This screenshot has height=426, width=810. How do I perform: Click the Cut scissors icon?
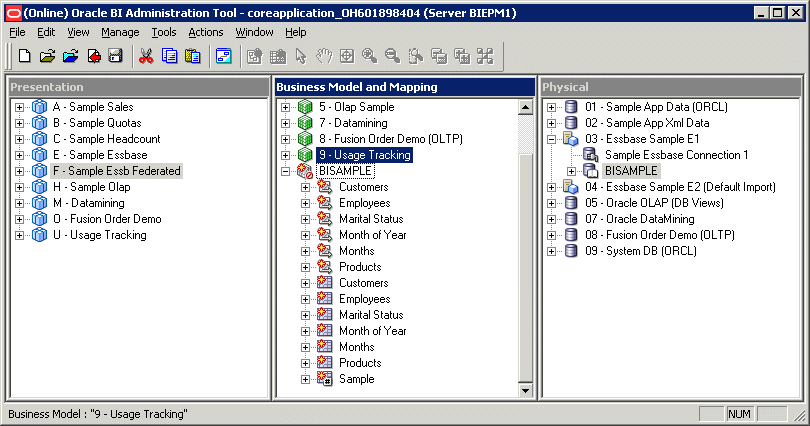pyautogui.click(x=146, y=56)
